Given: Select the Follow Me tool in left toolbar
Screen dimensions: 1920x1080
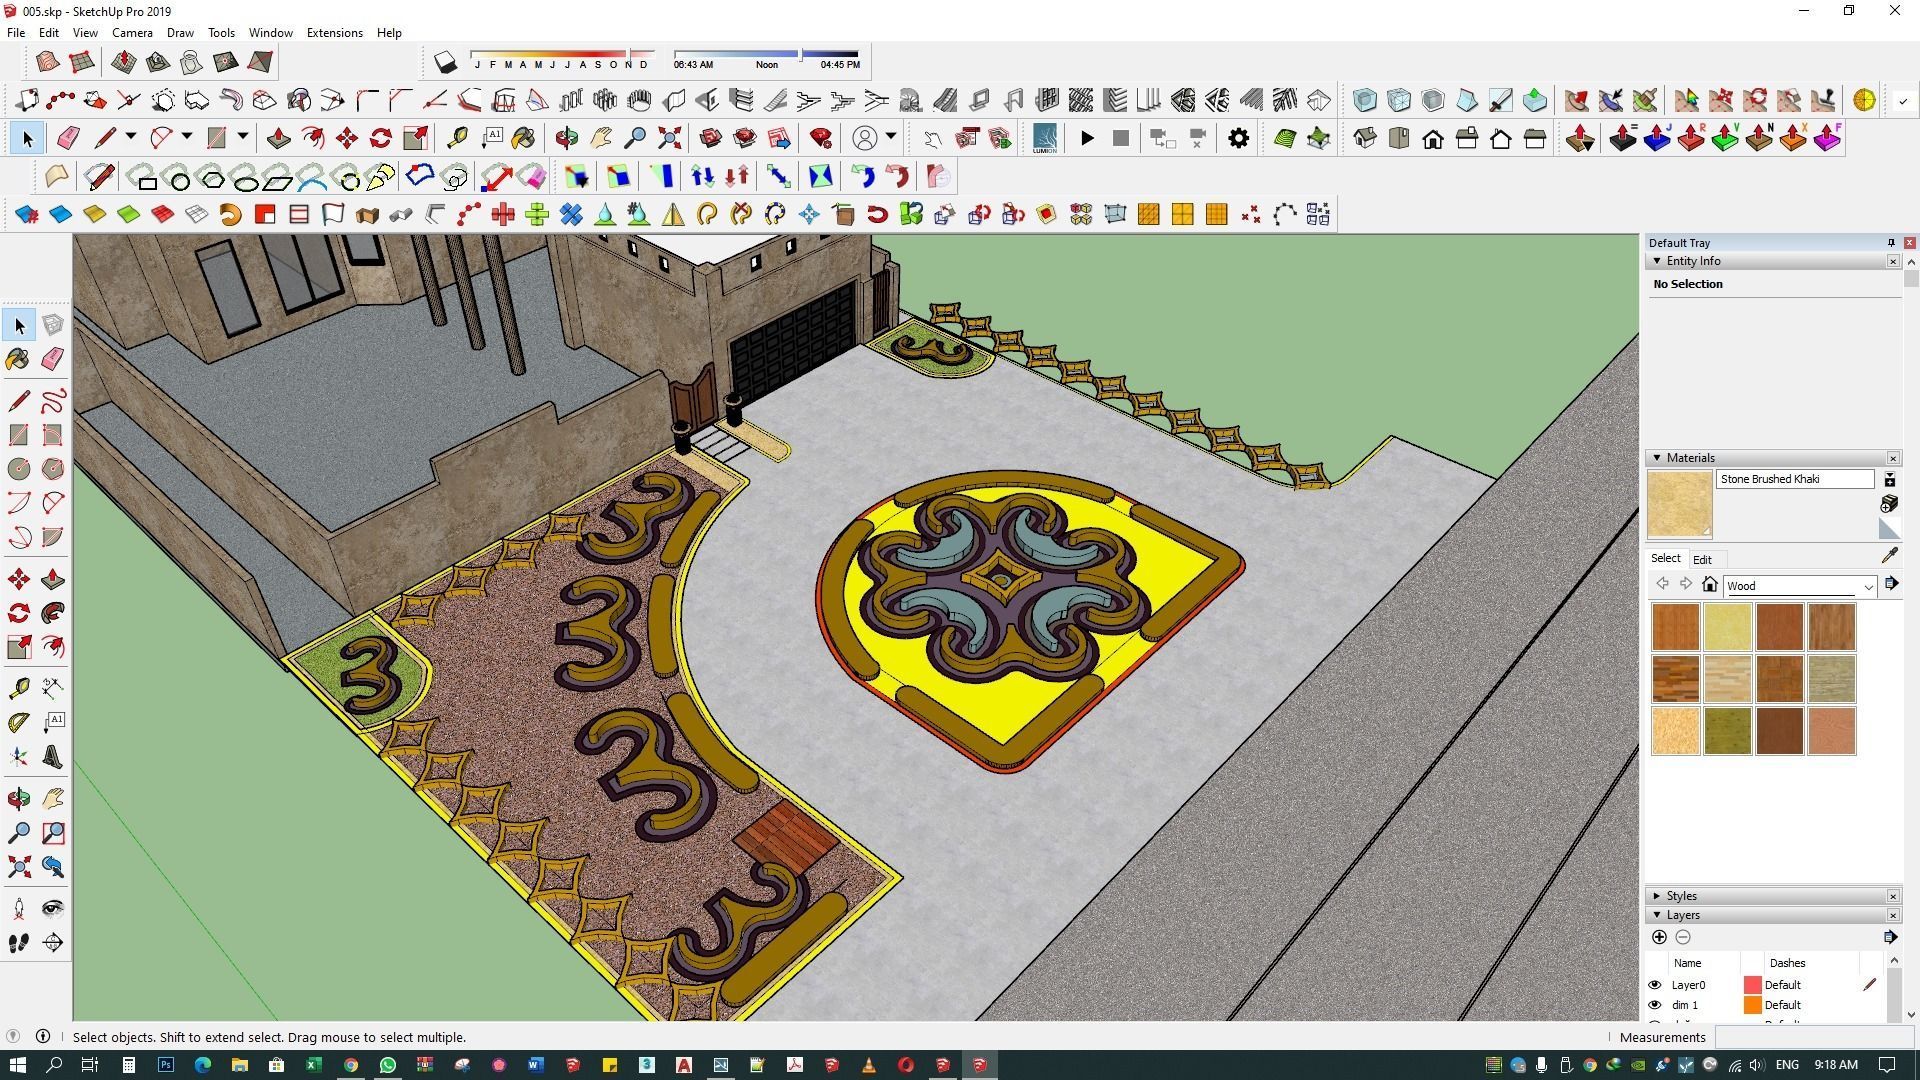Looking at the screenshot, I should click(53, 613).
